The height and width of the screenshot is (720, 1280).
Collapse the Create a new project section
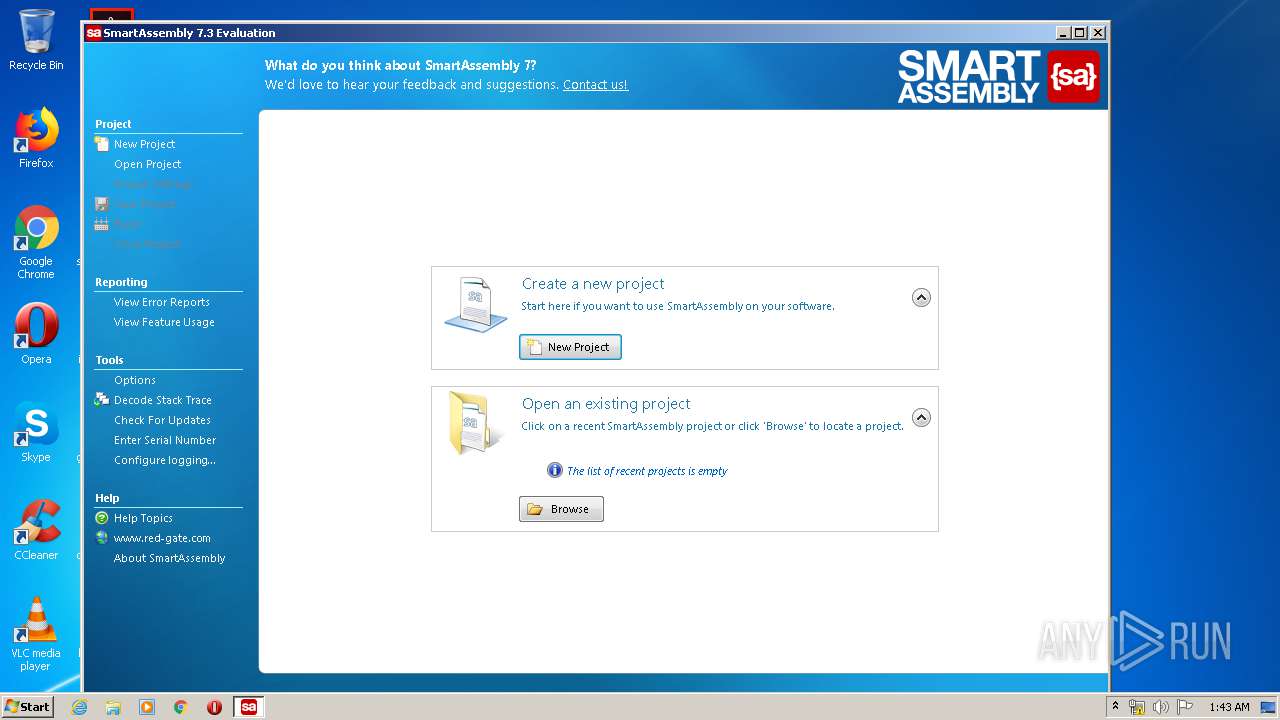coord(921,297)
